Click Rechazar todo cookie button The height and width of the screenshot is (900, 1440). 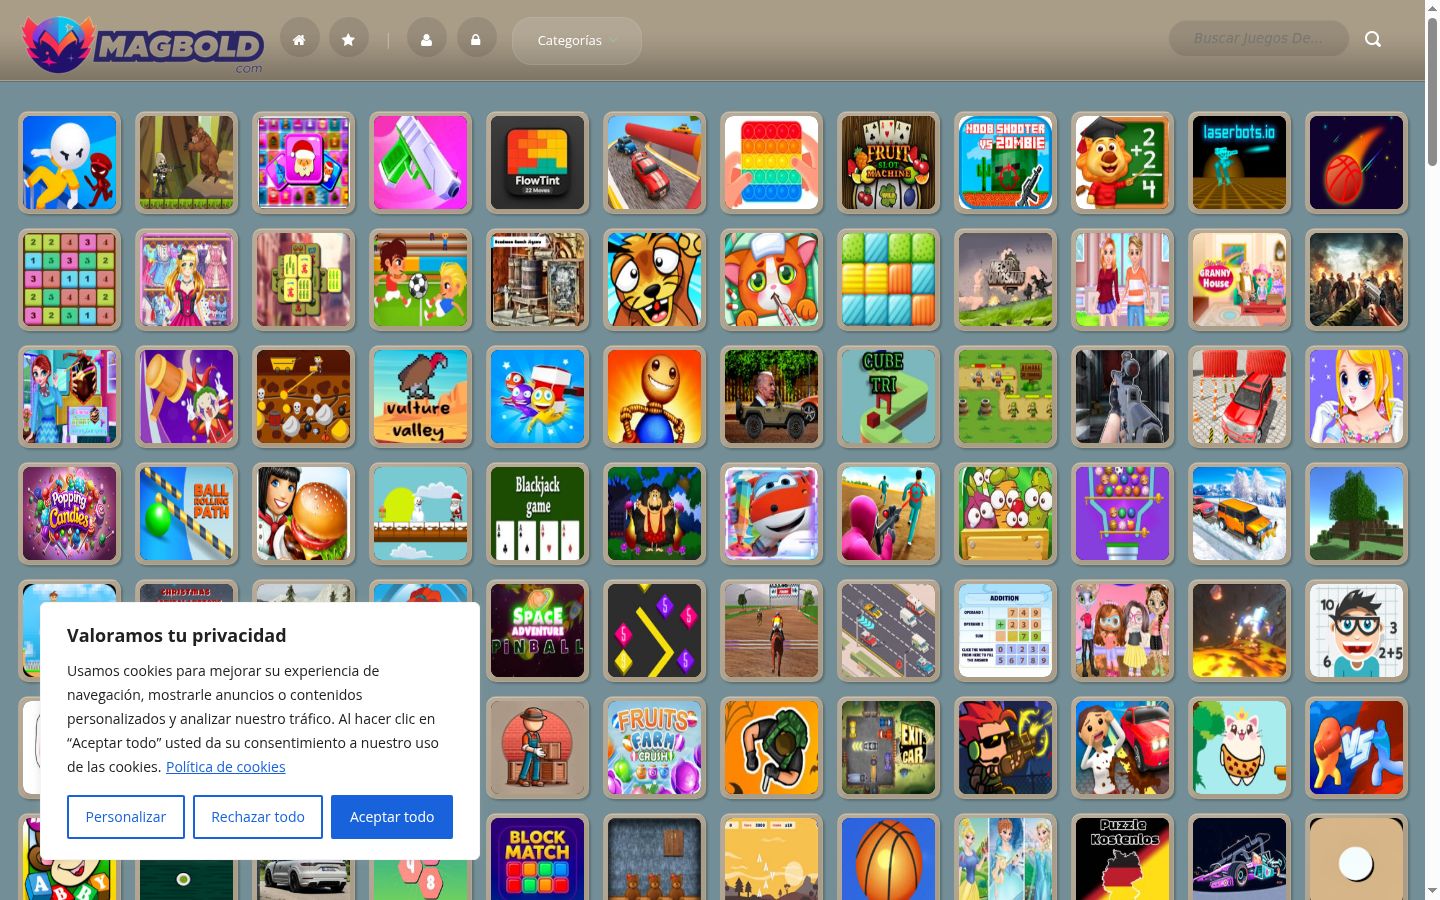point(258,817)
